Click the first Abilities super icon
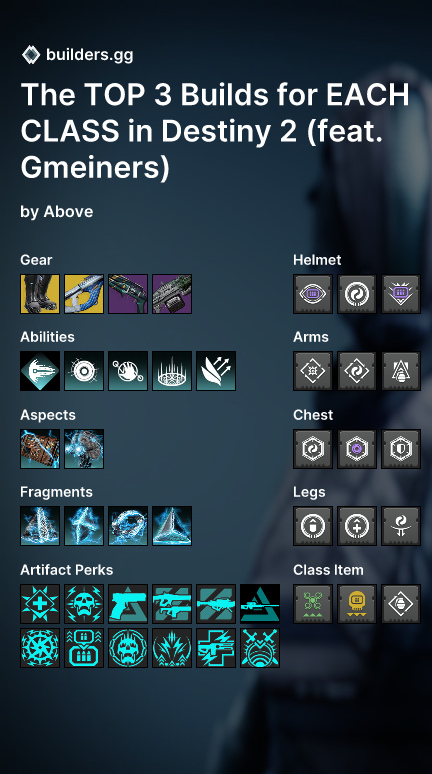Viewport: 432px width, 774px height. click(x=40, y=371)
